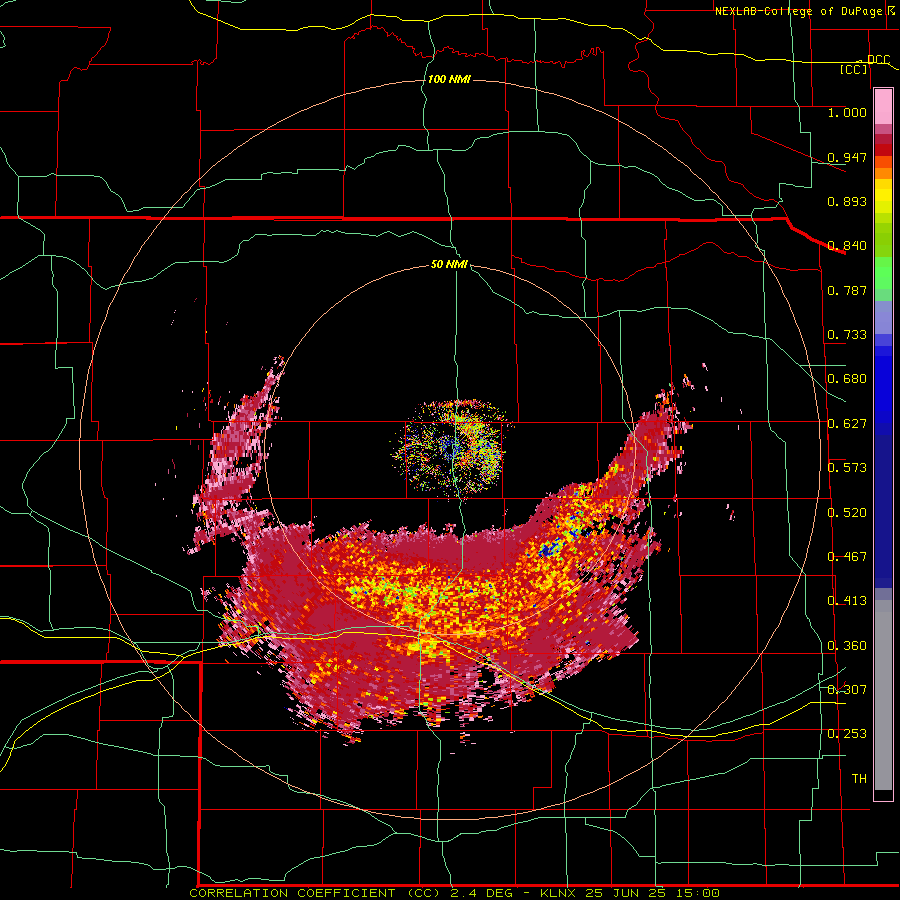Click the 0.787 scale value

[847, 290]
